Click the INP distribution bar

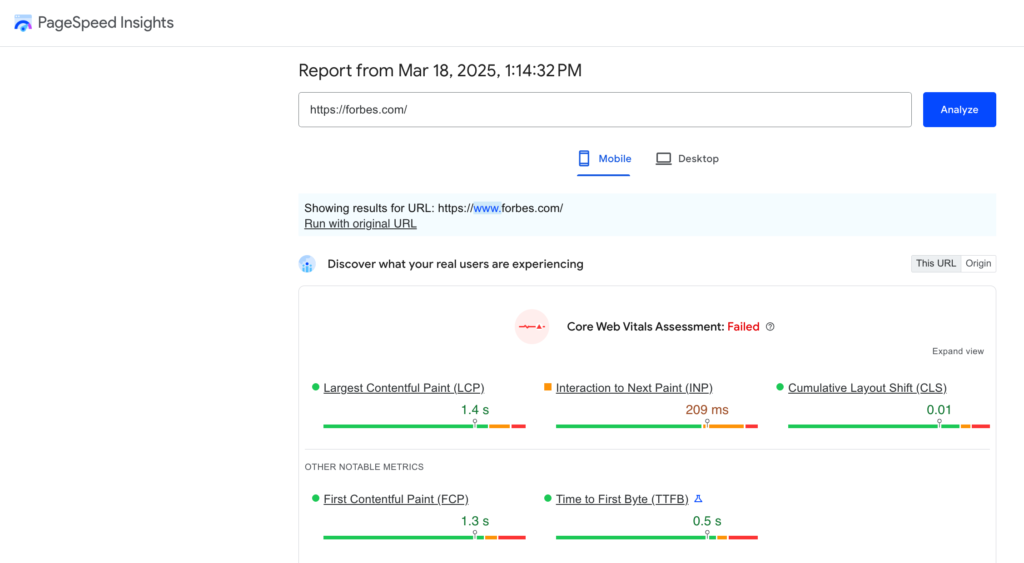pyautogui.click(x=656, y=426)
